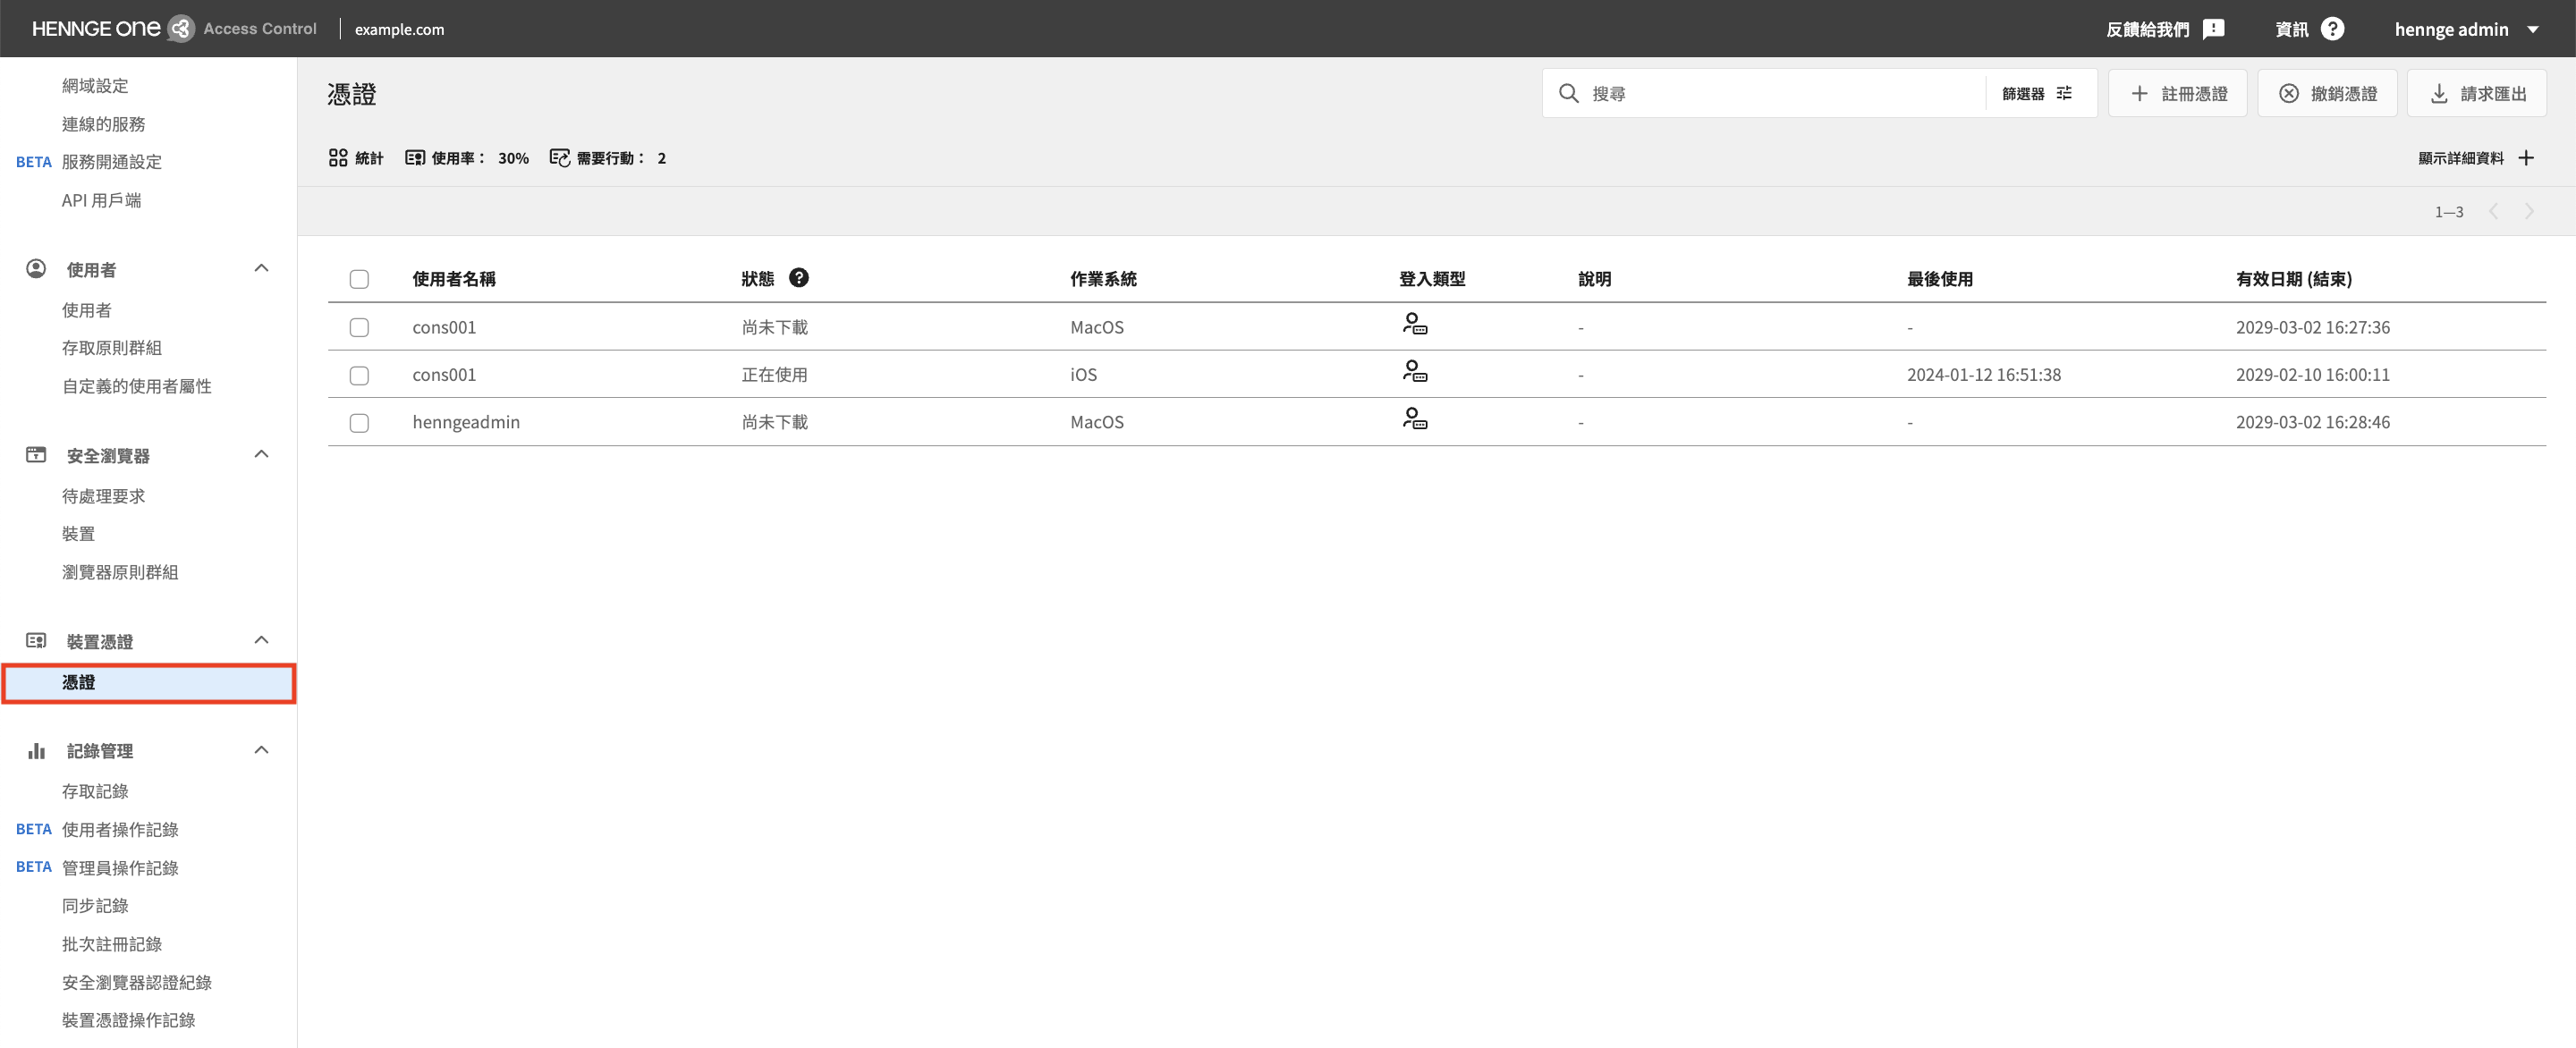The image size is (2576, 1048).
Task: Check the henngeadmin row checkbox
Action: tap(359, 423)
